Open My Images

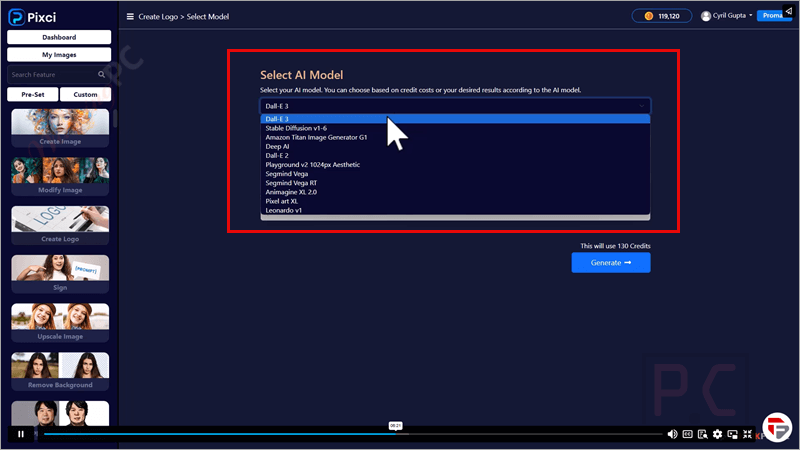[x=59, y=55]
